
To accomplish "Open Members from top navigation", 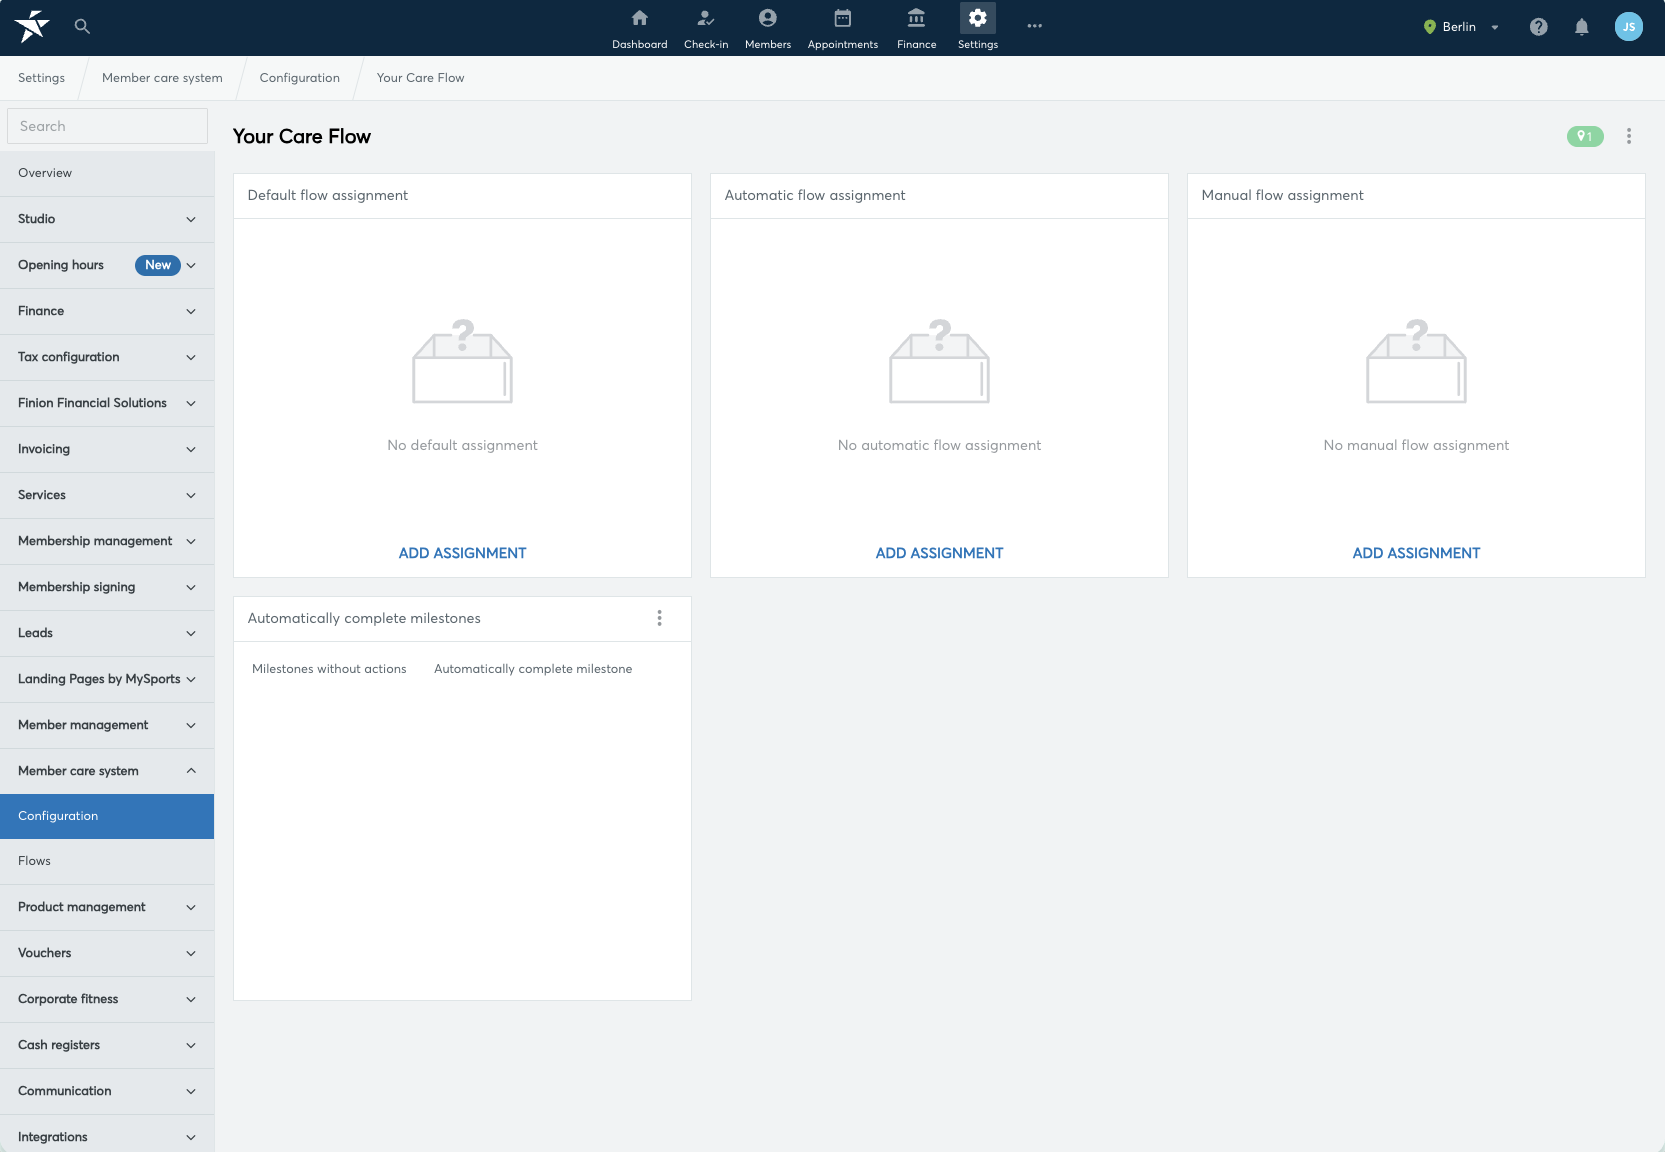I will pos(768,28).
